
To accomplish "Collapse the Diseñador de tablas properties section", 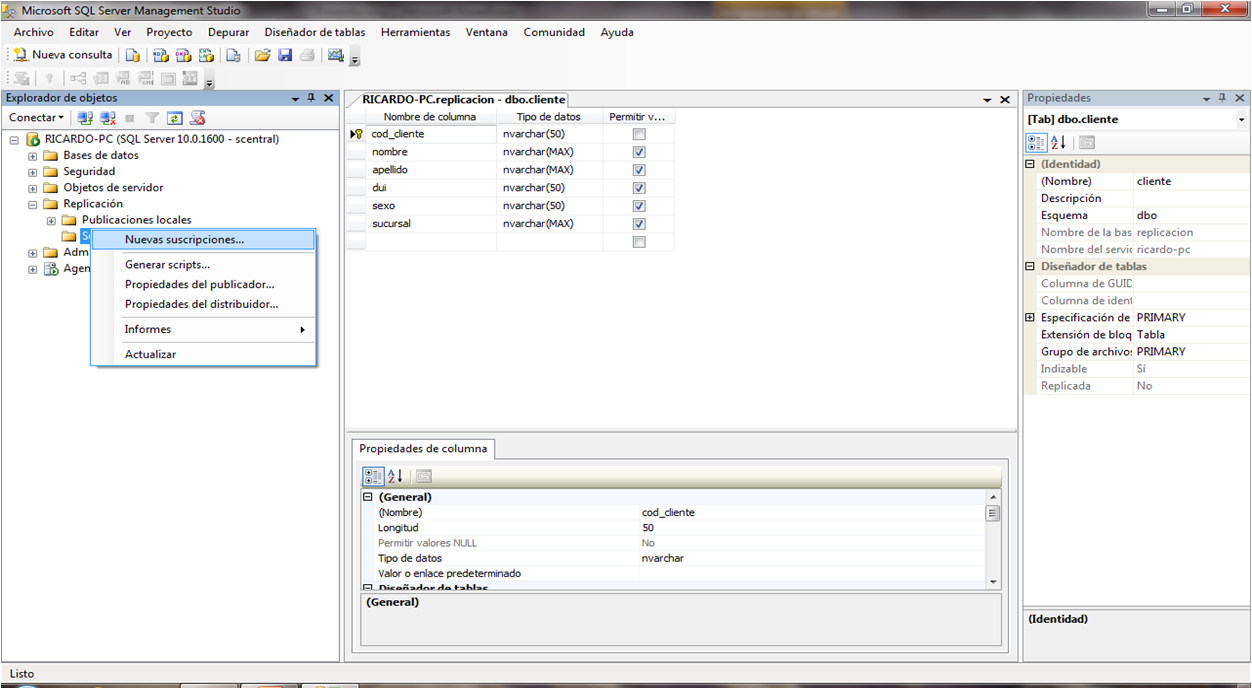I will (x=1031, y=267).
